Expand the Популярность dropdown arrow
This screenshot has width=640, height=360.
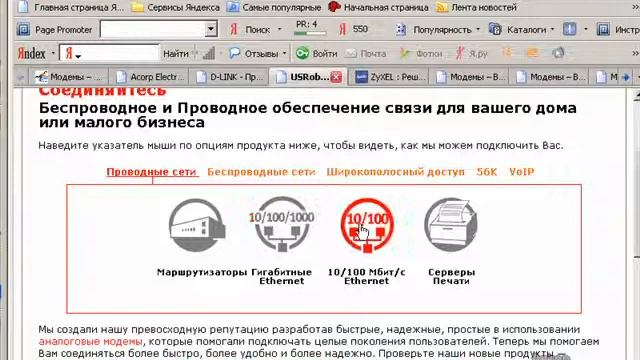point(478,29)
